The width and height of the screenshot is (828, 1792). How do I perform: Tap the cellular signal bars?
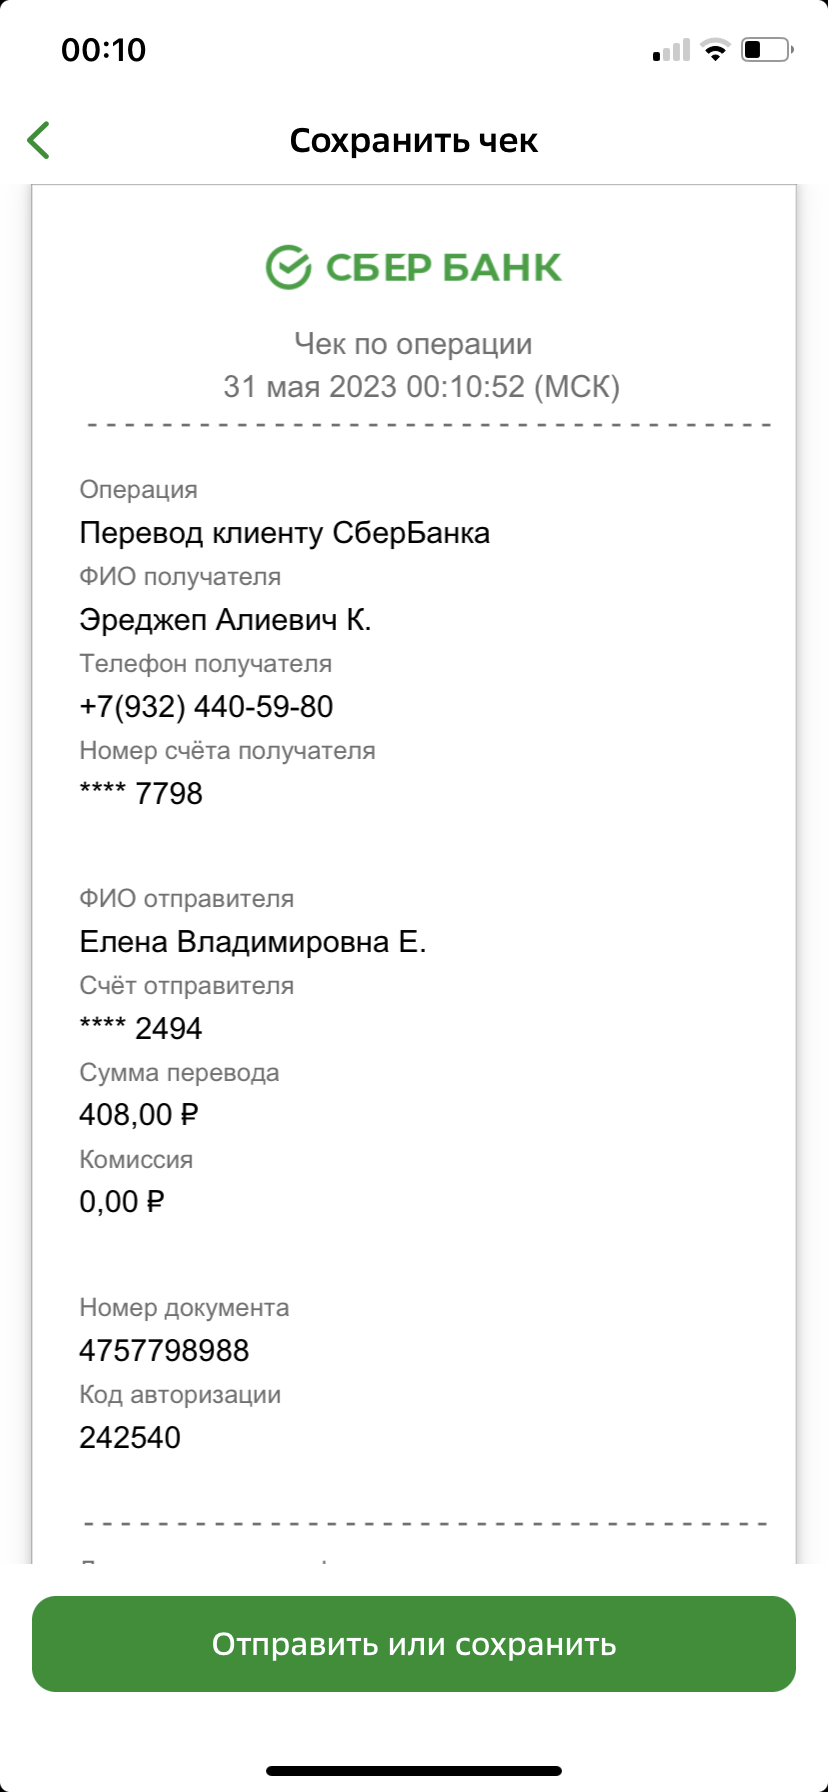671,50
